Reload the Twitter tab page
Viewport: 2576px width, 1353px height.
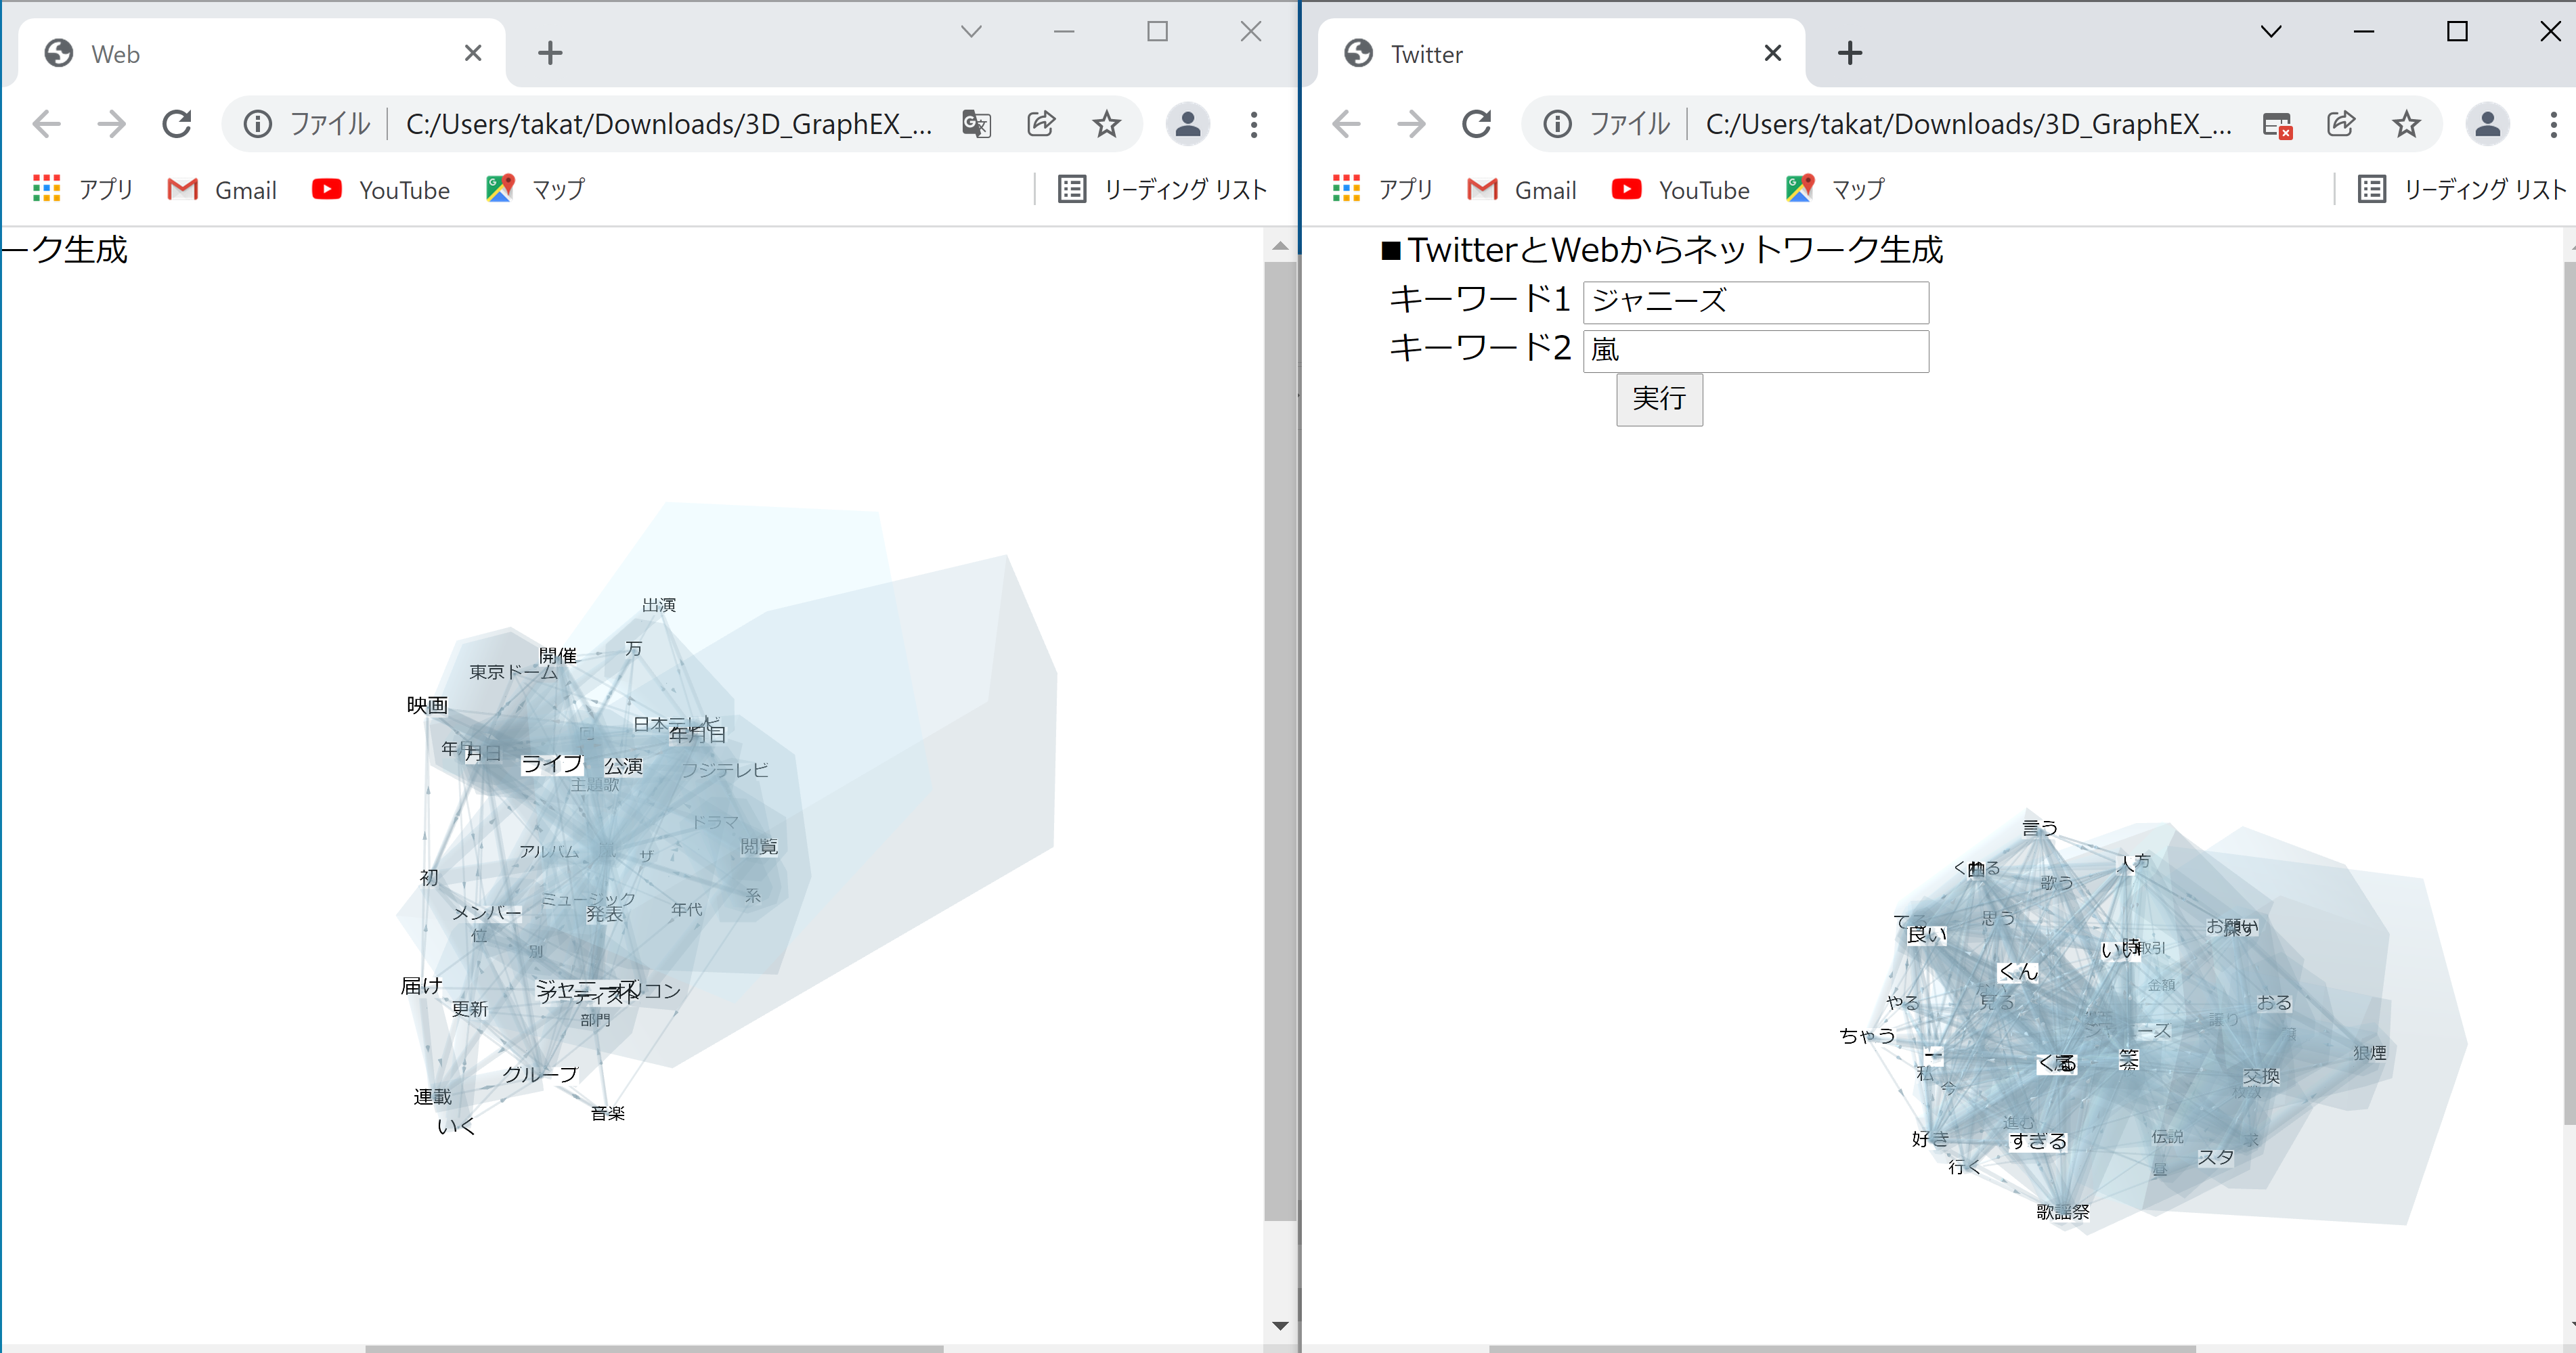(1476, 124)
